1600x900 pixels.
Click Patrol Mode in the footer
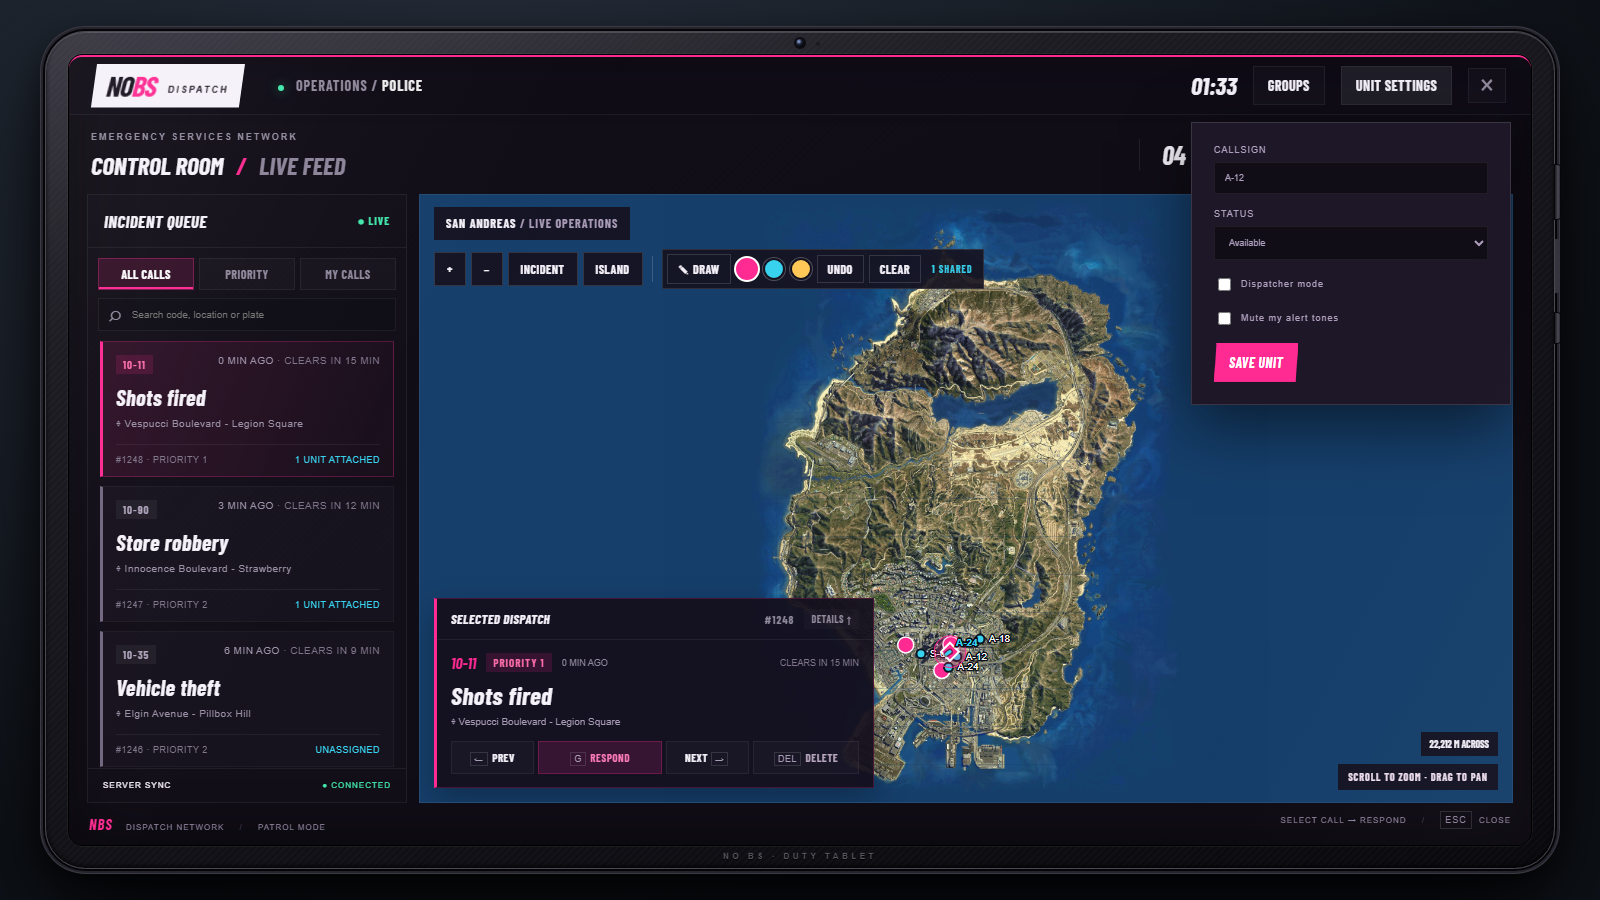[291, 827]
